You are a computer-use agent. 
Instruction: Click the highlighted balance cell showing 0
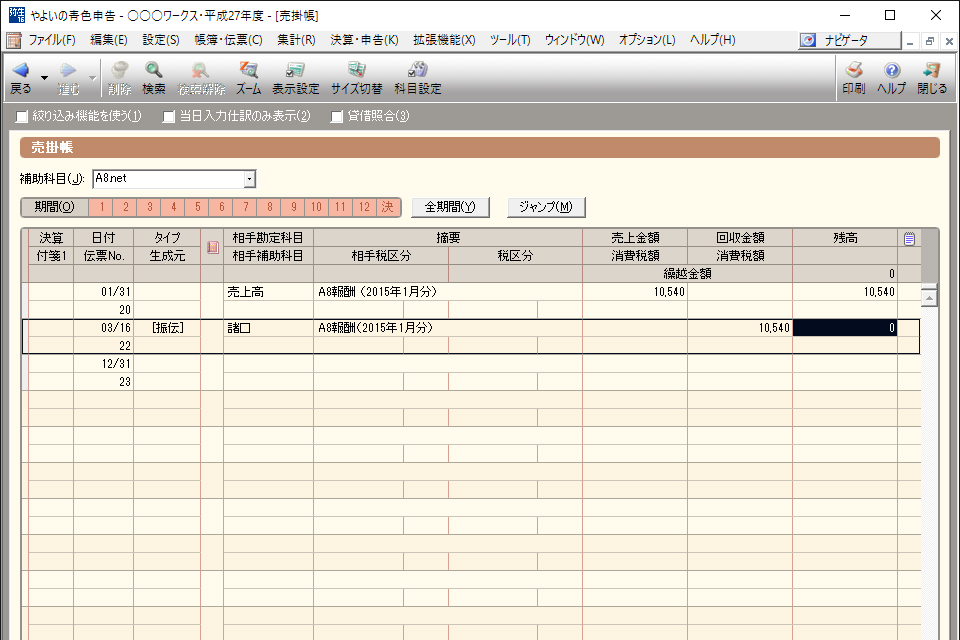pos(845,328)
